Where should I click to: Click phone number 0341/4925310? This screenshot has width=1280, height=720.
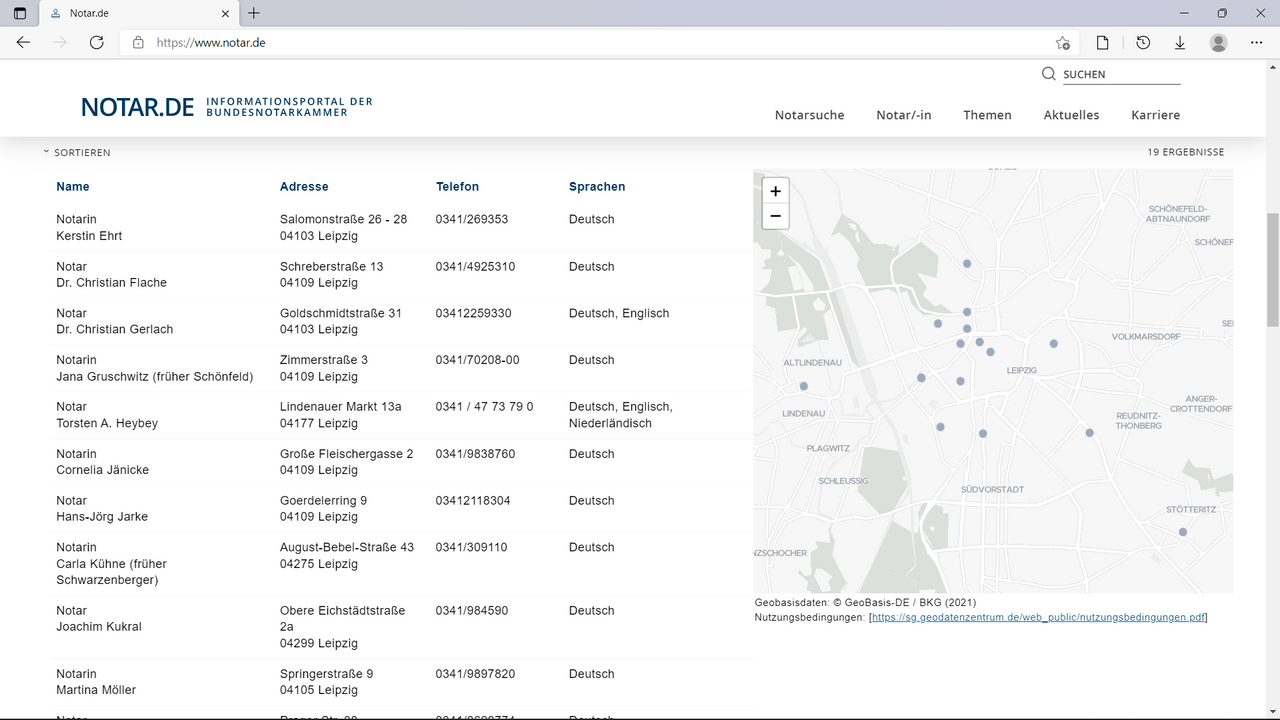(475, 267)
